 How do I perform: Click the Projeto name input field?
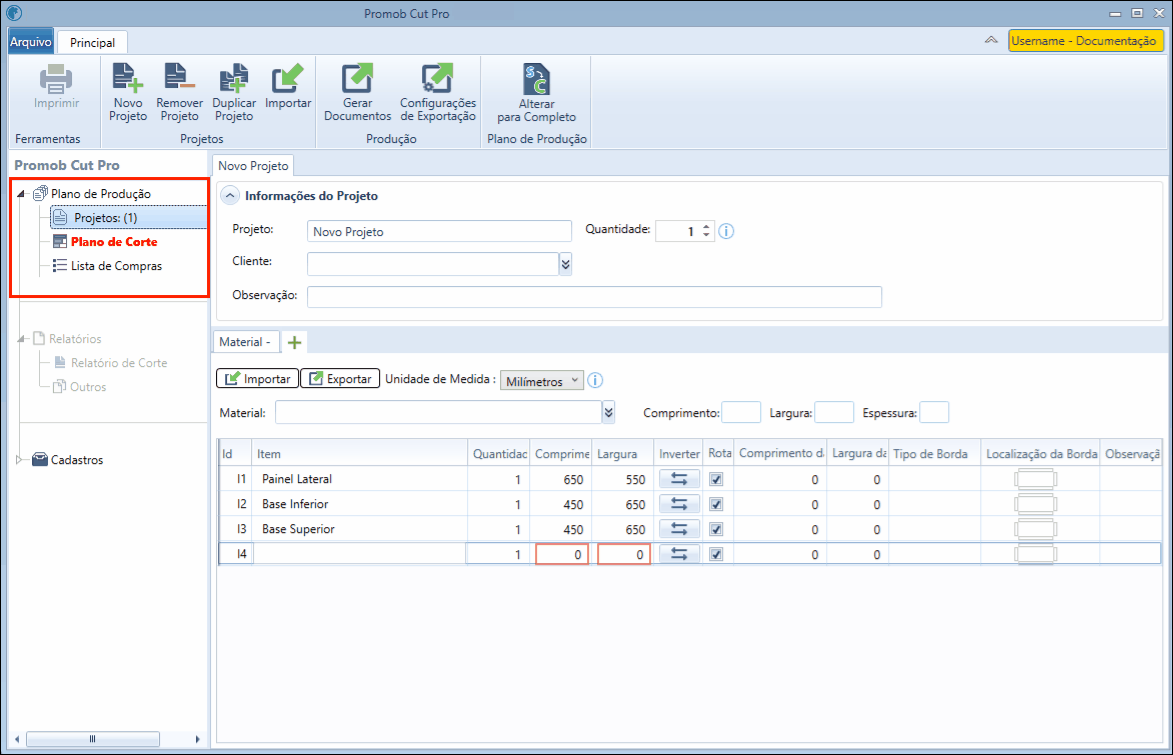point(439,231)
